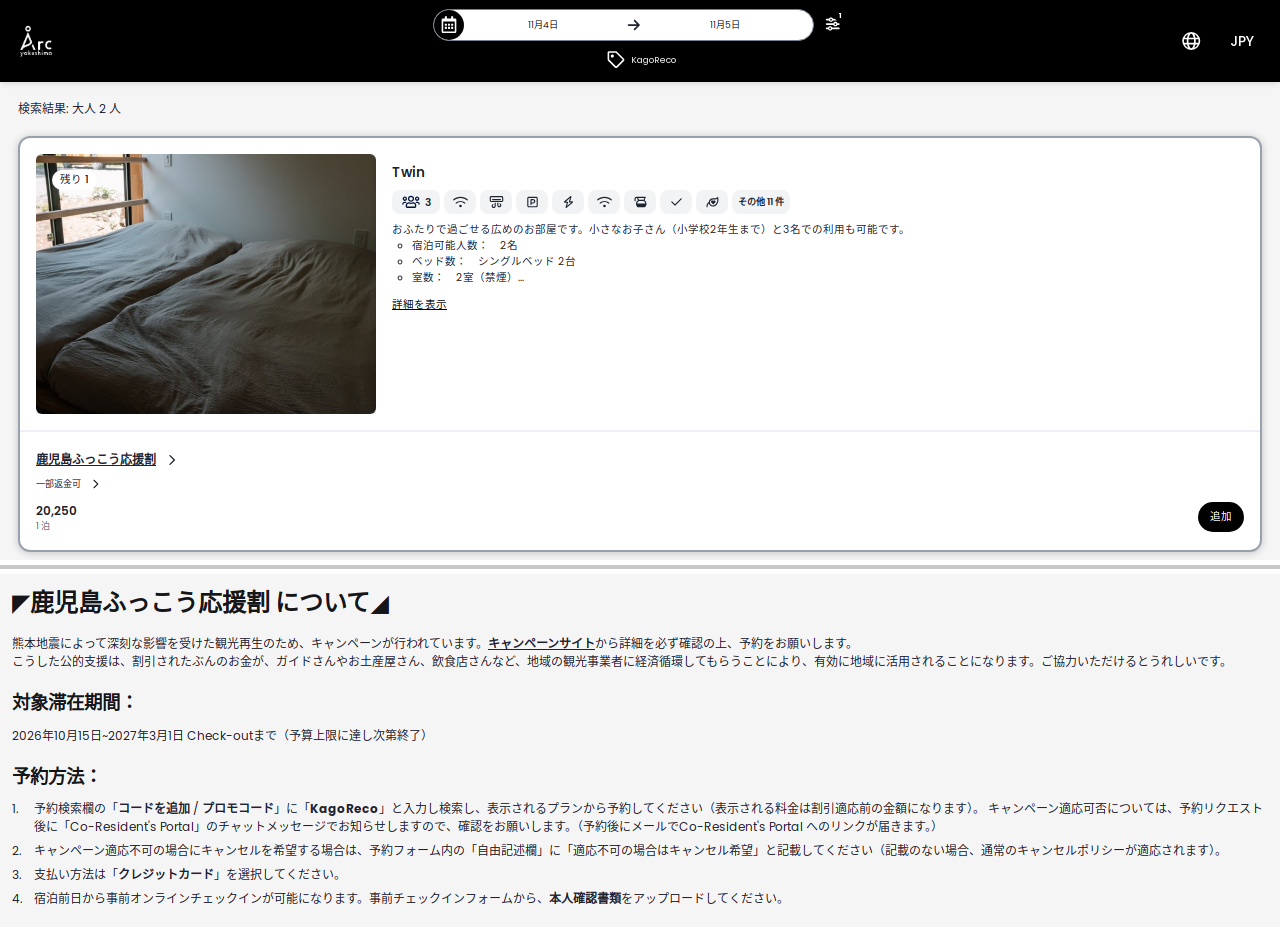
Task: Click the parking amenity icon
Action: click(532, 202)
